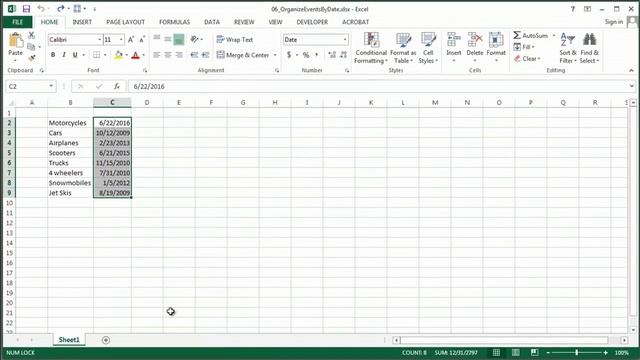Toggle top align
Image resolution: width=640 pixels, height=360 pixels.
[x=157, y=39]
